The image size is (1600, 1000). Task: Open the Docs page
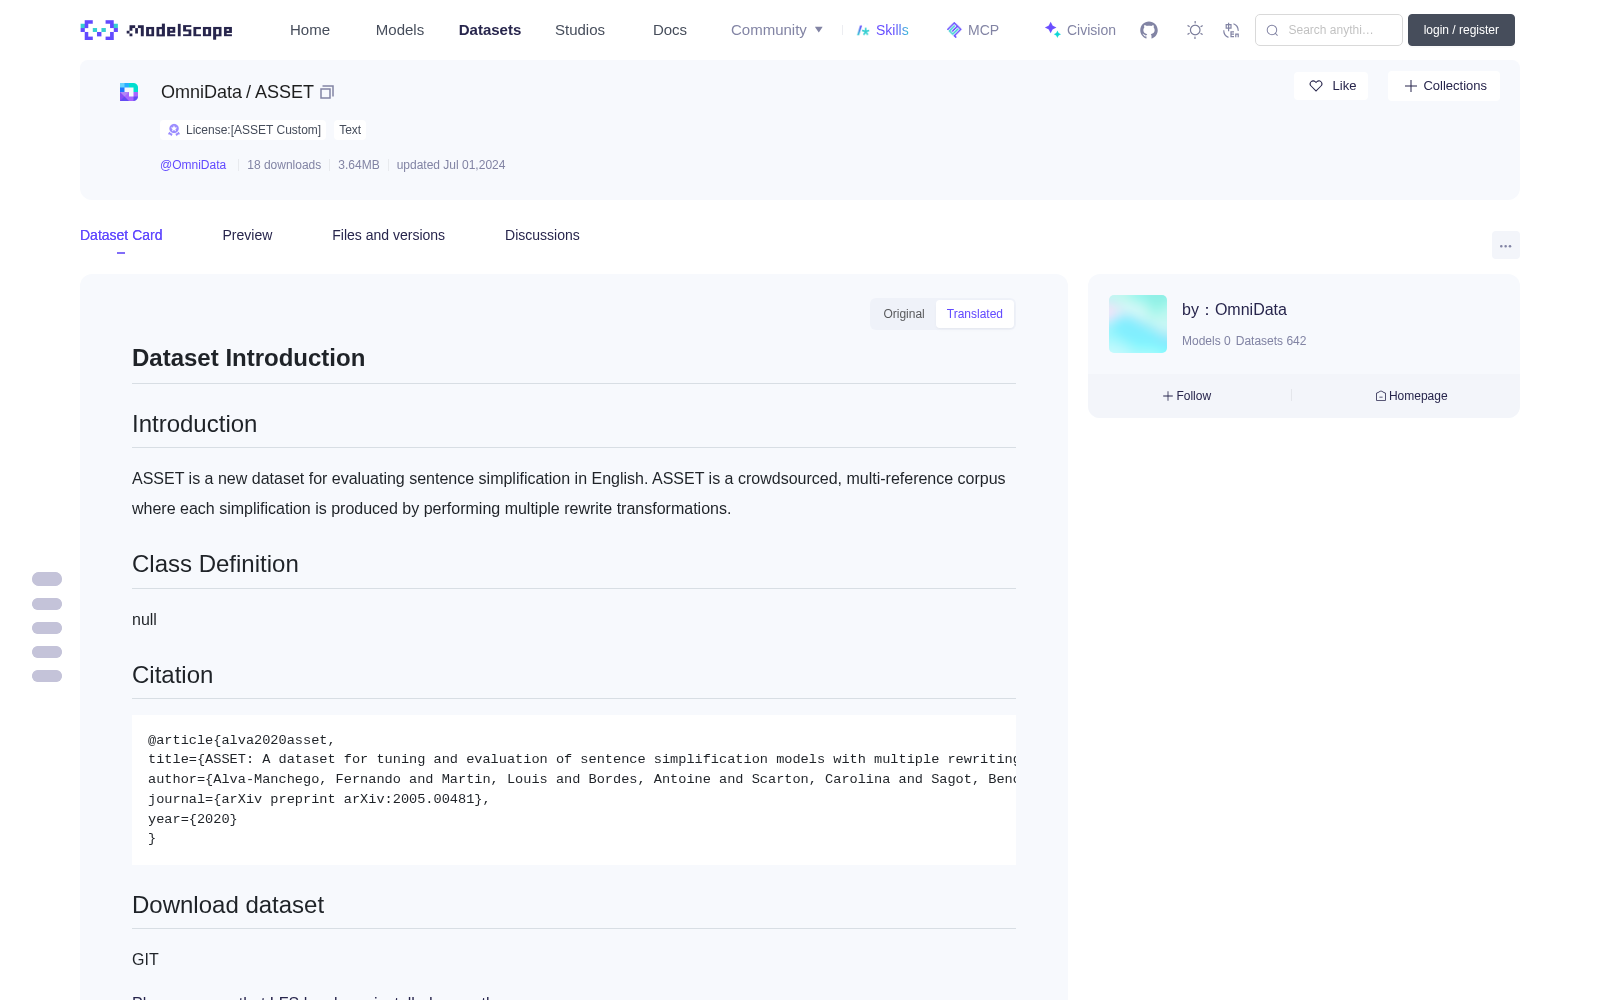pyautogui.click(x=670, y=30)
